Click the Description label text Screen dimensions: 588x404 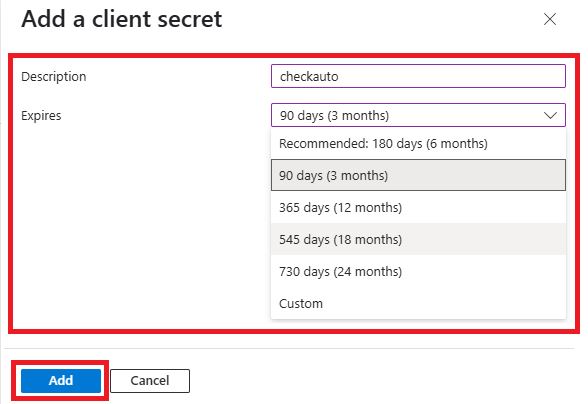[x=54, y=77]
